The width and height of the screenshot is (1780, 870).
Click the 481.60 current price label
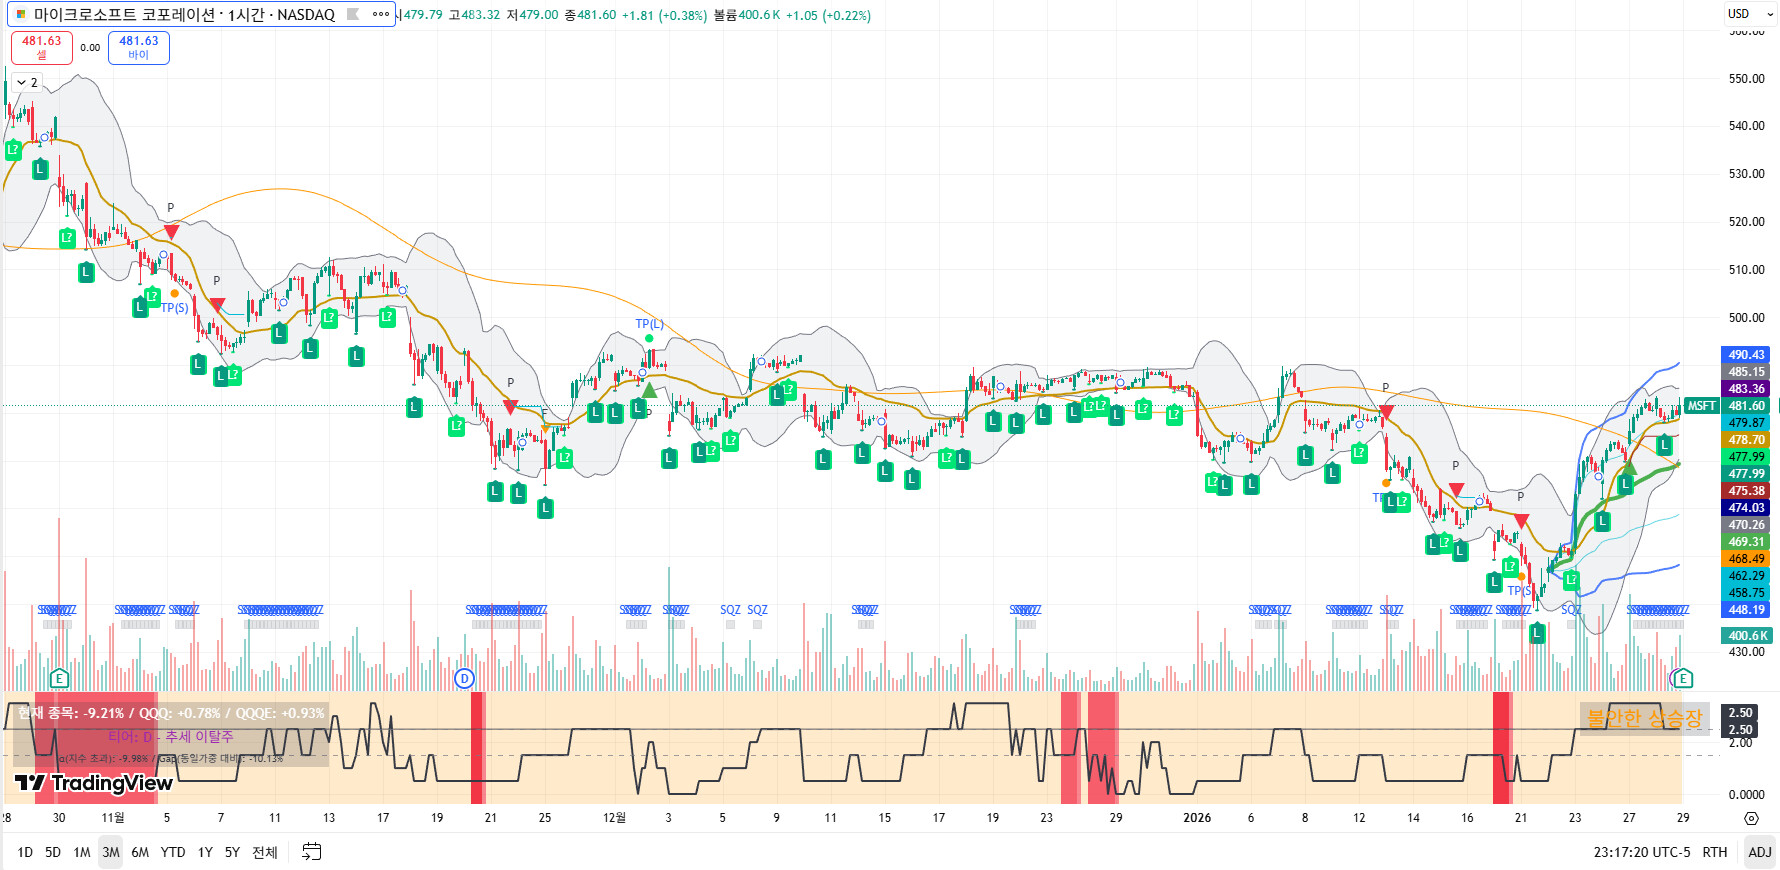pos(1747,406)
